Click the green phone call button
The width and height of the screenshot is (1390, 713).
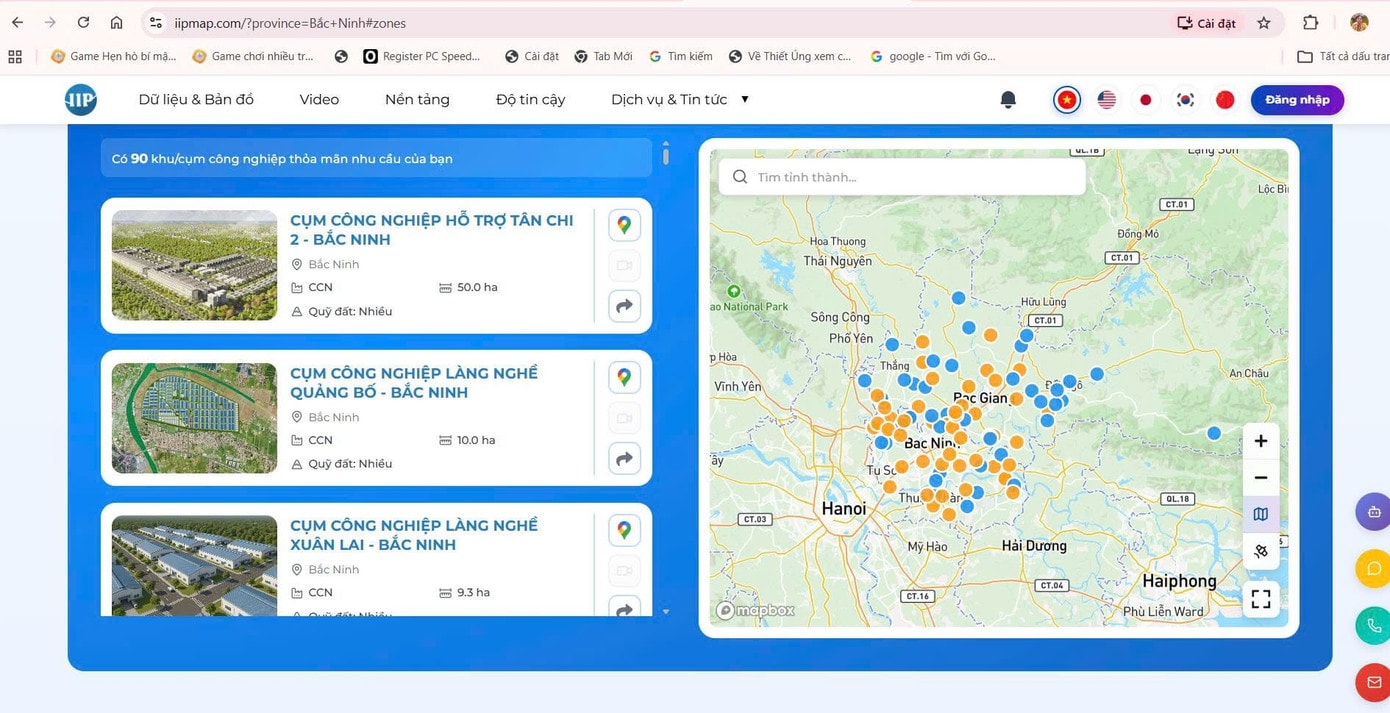tap(1374, 626)
